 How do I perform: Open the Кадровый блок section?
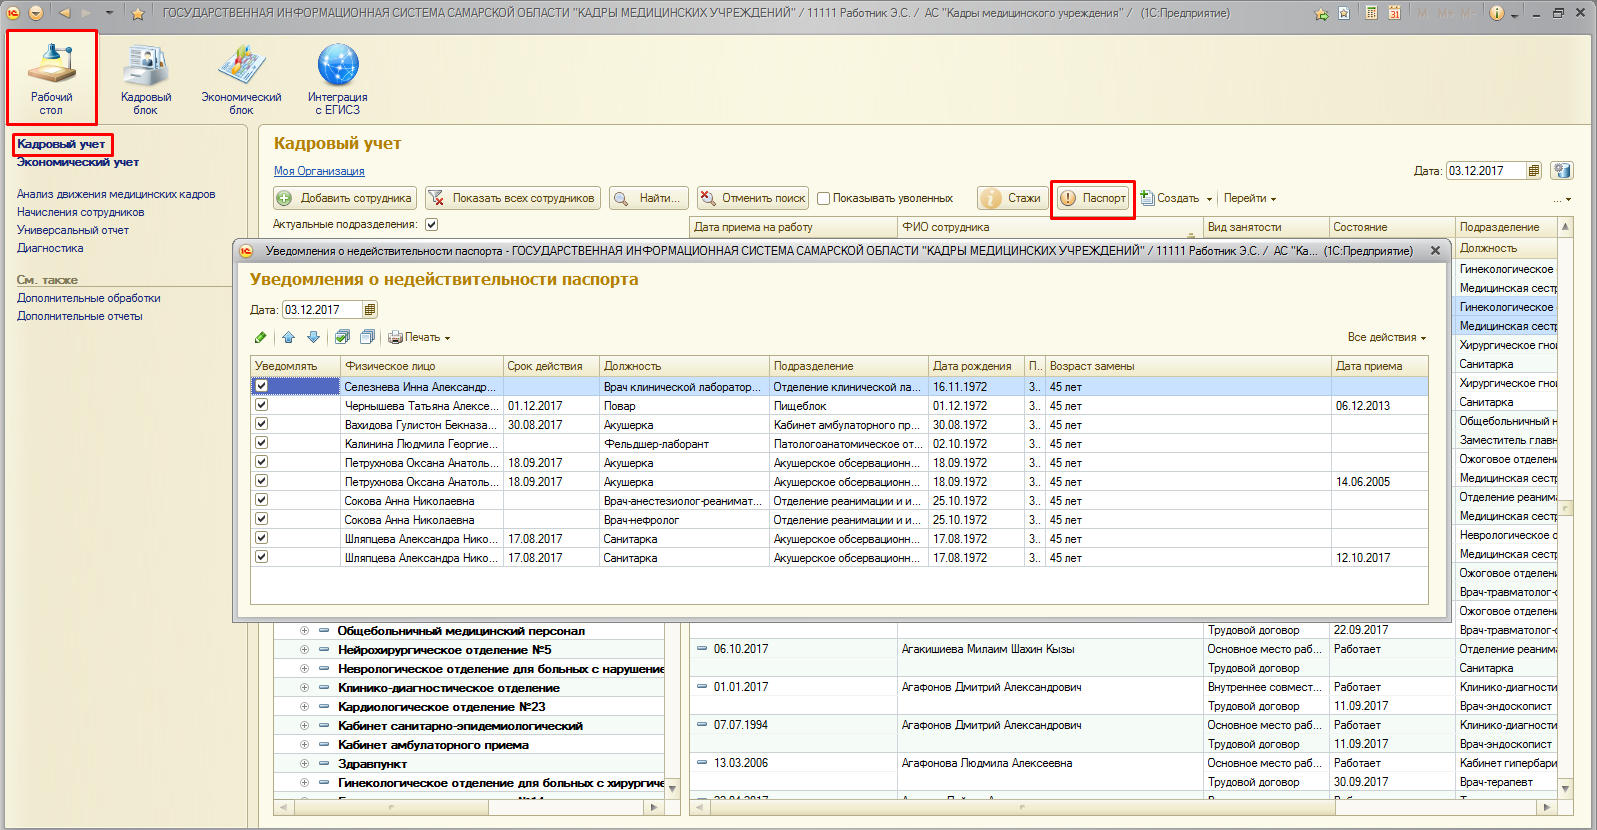(x=146, y=78)
